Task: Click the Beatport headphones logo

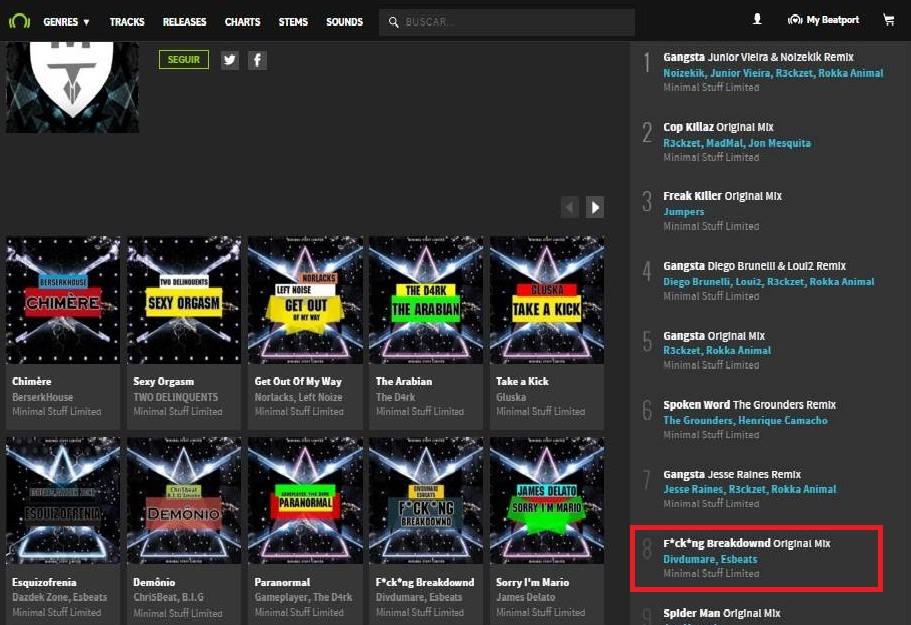Action: point(19,21)
